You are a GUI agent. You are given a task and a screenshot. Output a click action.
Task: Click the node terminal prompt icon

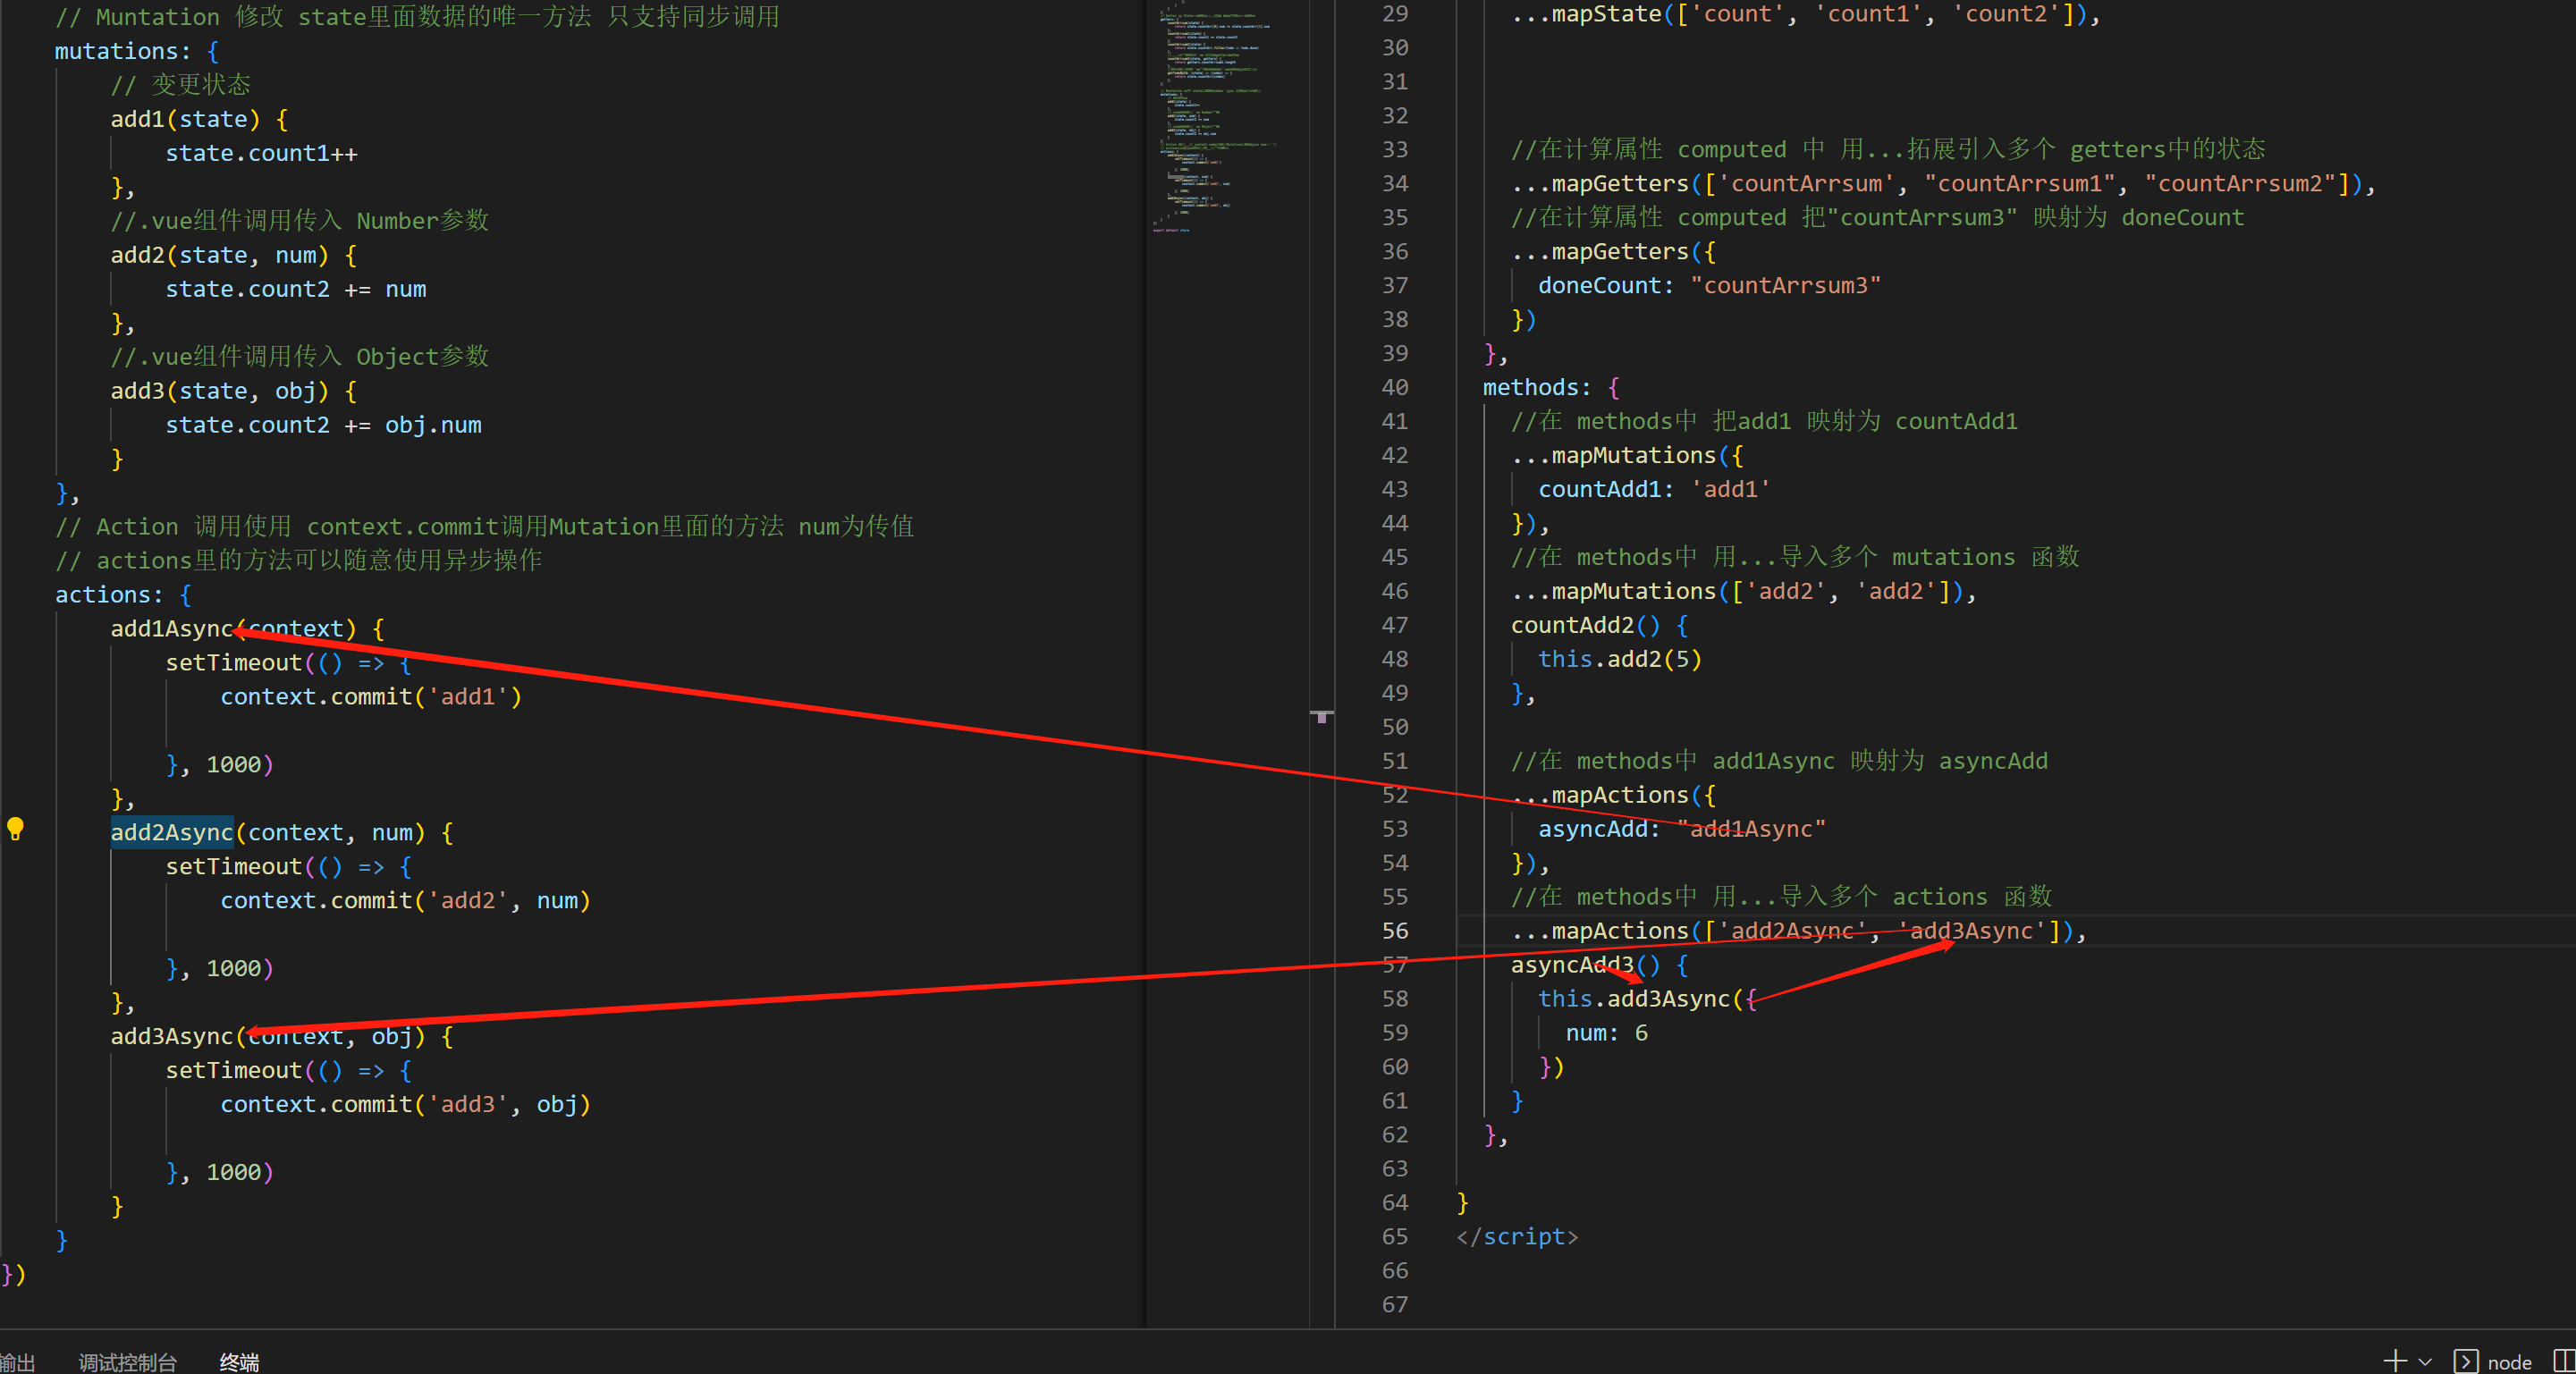pos(2464,1361)
